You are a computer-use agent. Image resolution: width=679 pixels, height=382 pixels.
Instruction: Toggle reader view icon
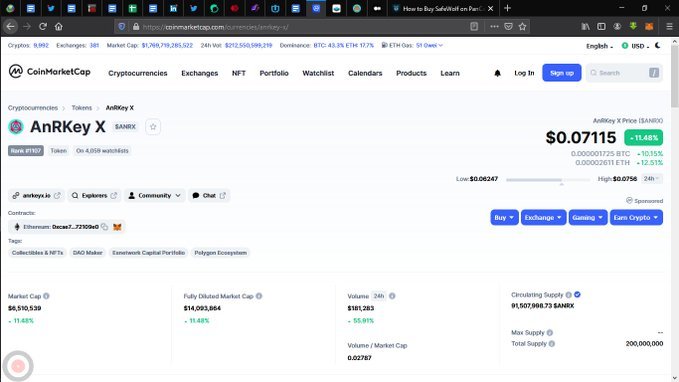coord(474,26)
